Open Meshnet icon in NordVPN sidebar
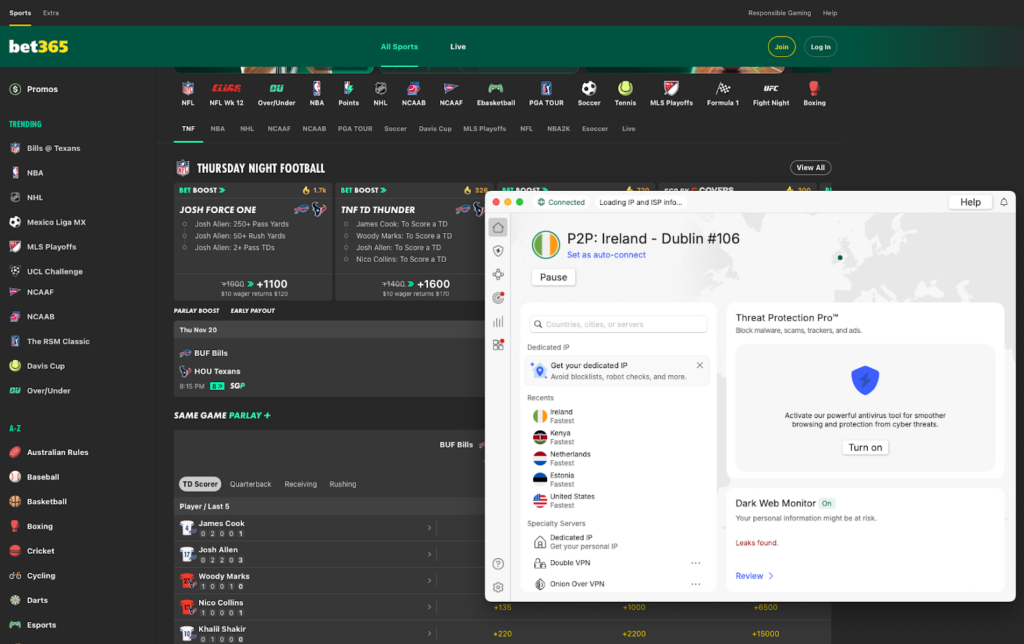This screenshot has width=1024, height=644. [x=498, y=274]
